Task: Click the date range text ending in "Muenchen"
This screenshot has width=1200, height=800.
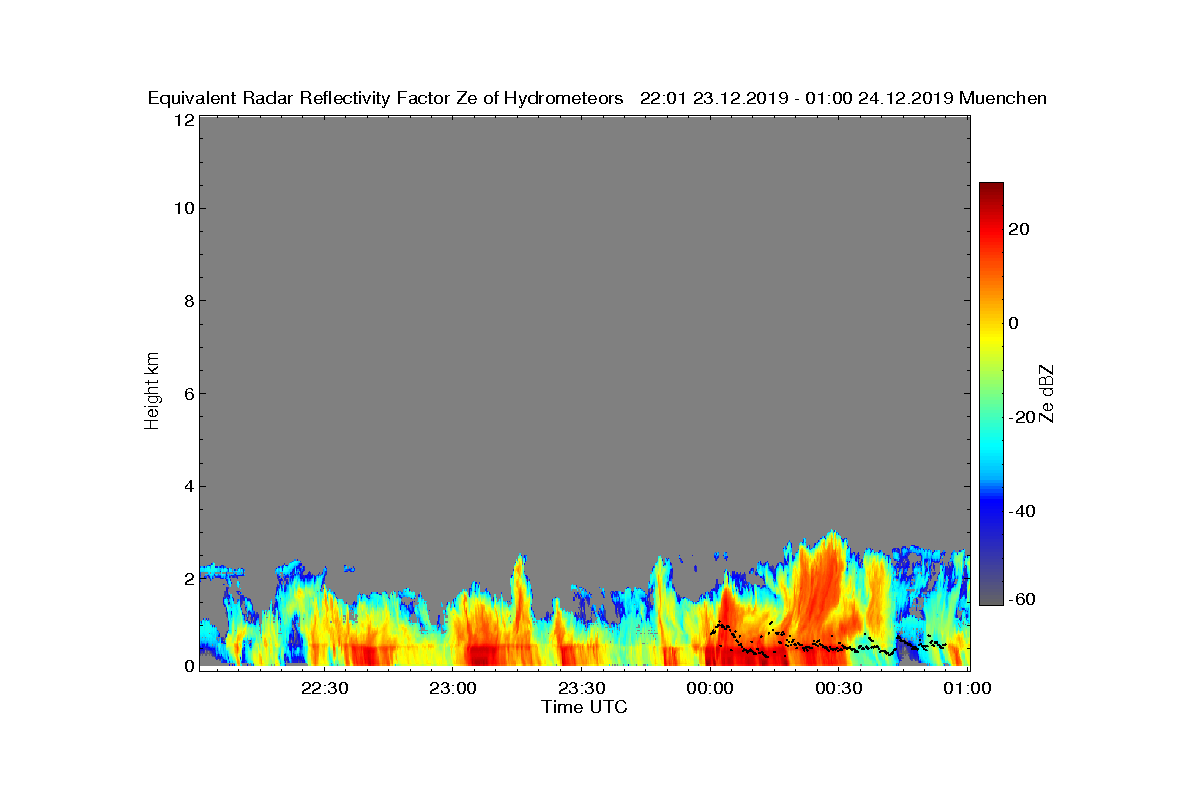Action: point(843,98)
